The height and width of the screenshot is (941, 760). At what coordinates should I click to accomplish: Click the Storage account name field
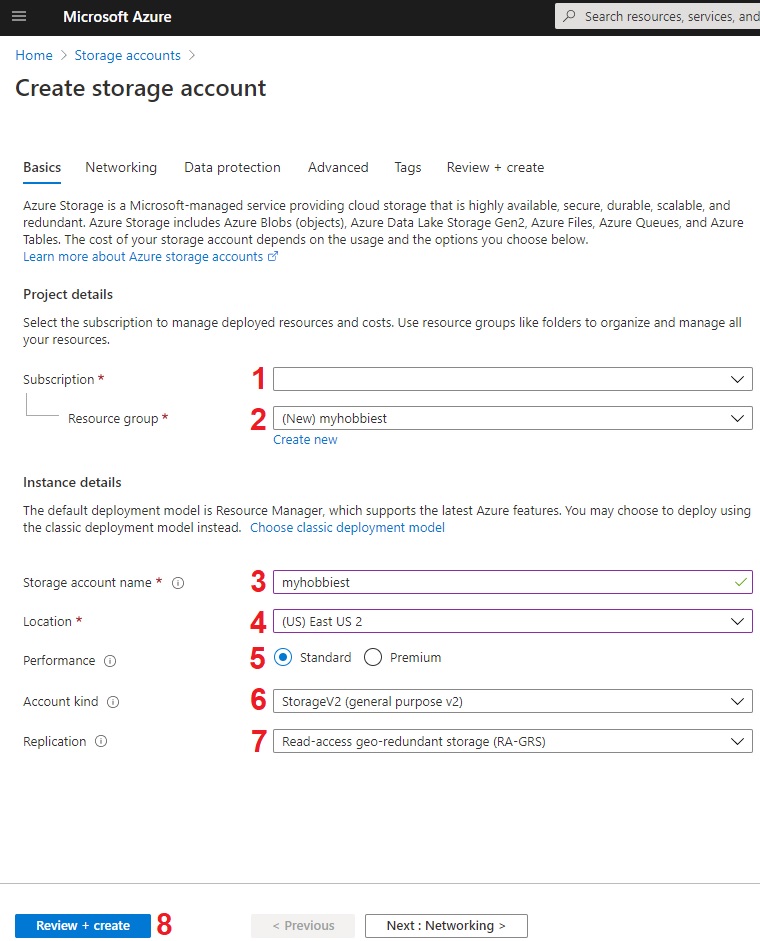click(x=513, y=582)
